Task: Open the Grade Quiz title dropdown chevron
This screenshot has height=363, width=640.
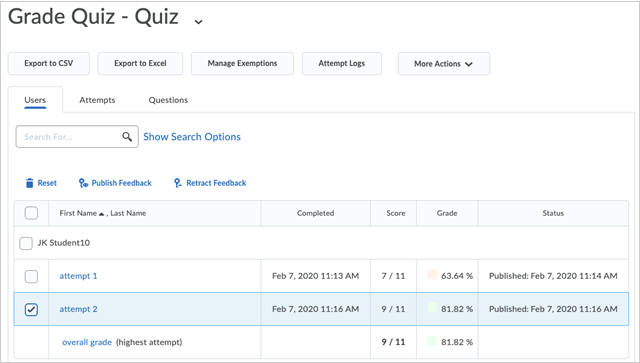Action: pos(198,22)
